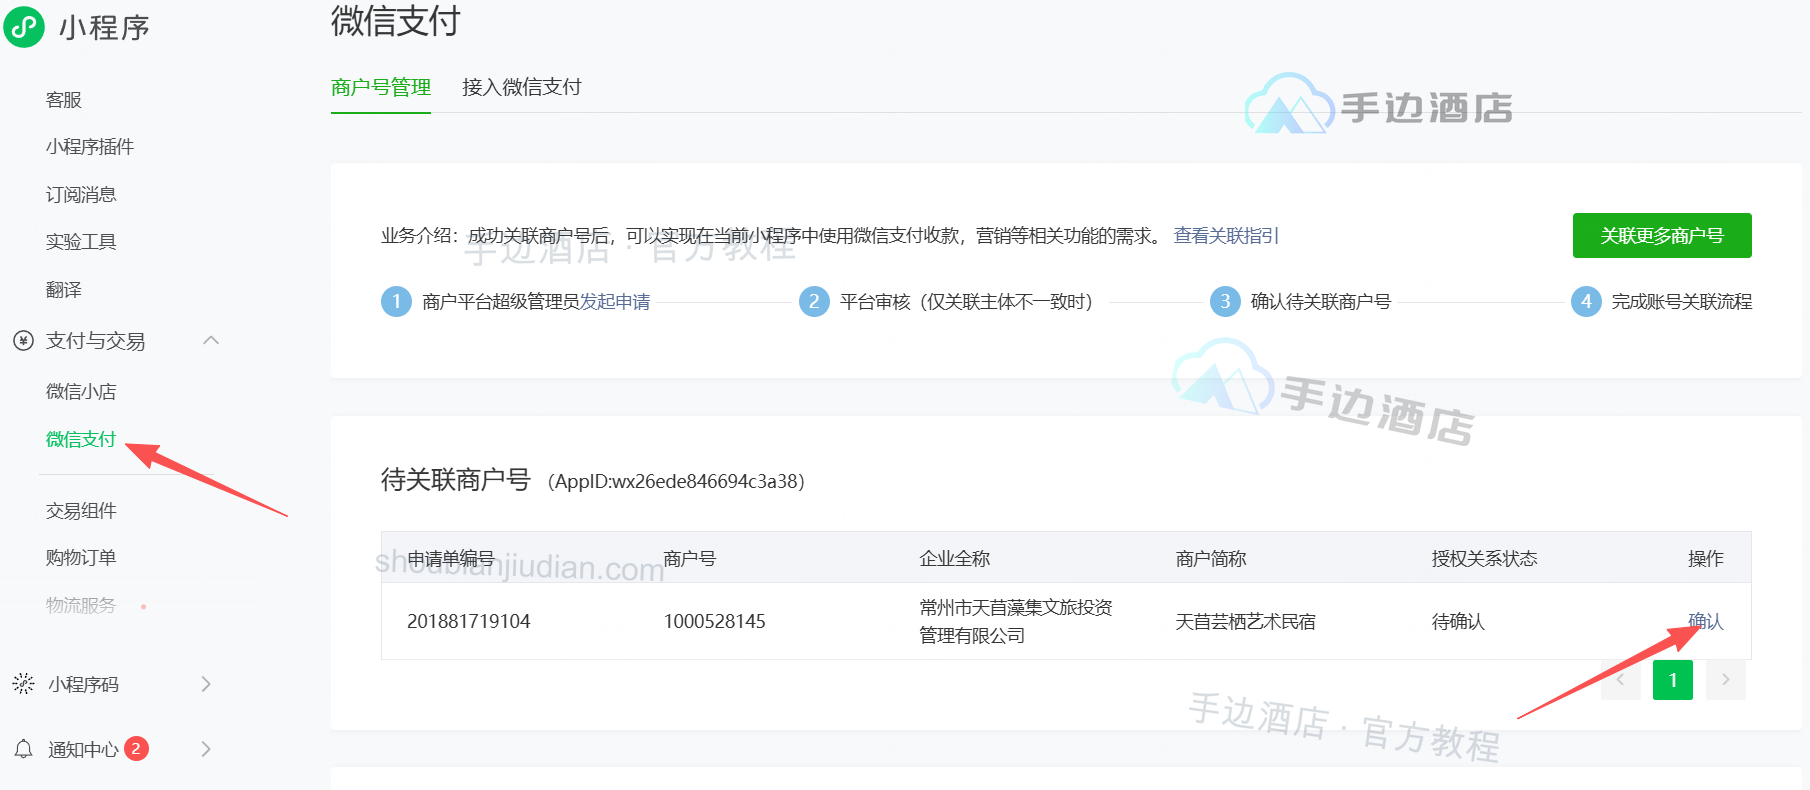1810x790 pixels.
Task: Select 微信支付 in the sidebar
Action: 81,440
